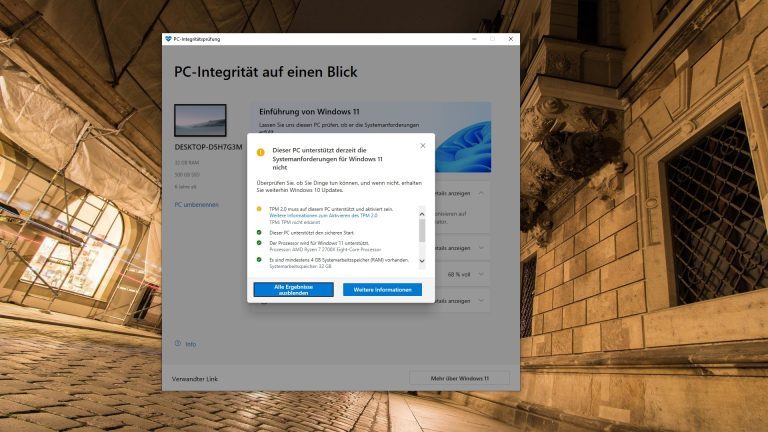Click green checkmark next to Systemarbeitsspeicher result
Viewport: 768px width, 432px height.
(x=259, y=260)
